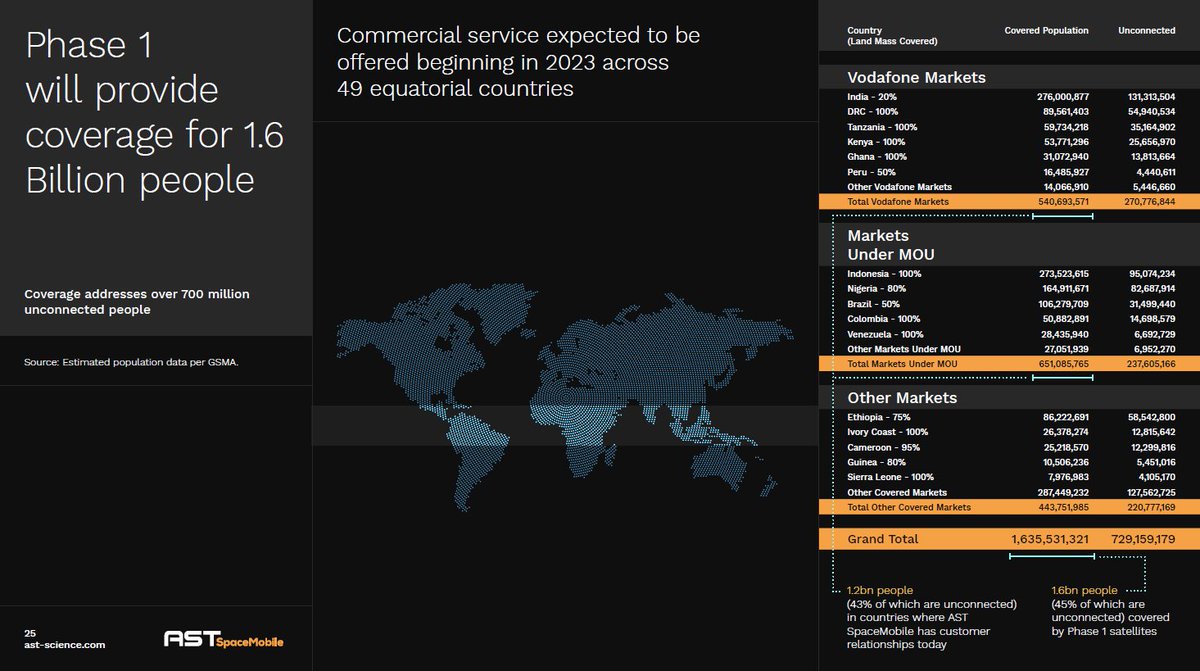Click the 'Cameroon - 95%' row label
Viewport: 1200px width, 671px height.
click(x=884, y=447)
